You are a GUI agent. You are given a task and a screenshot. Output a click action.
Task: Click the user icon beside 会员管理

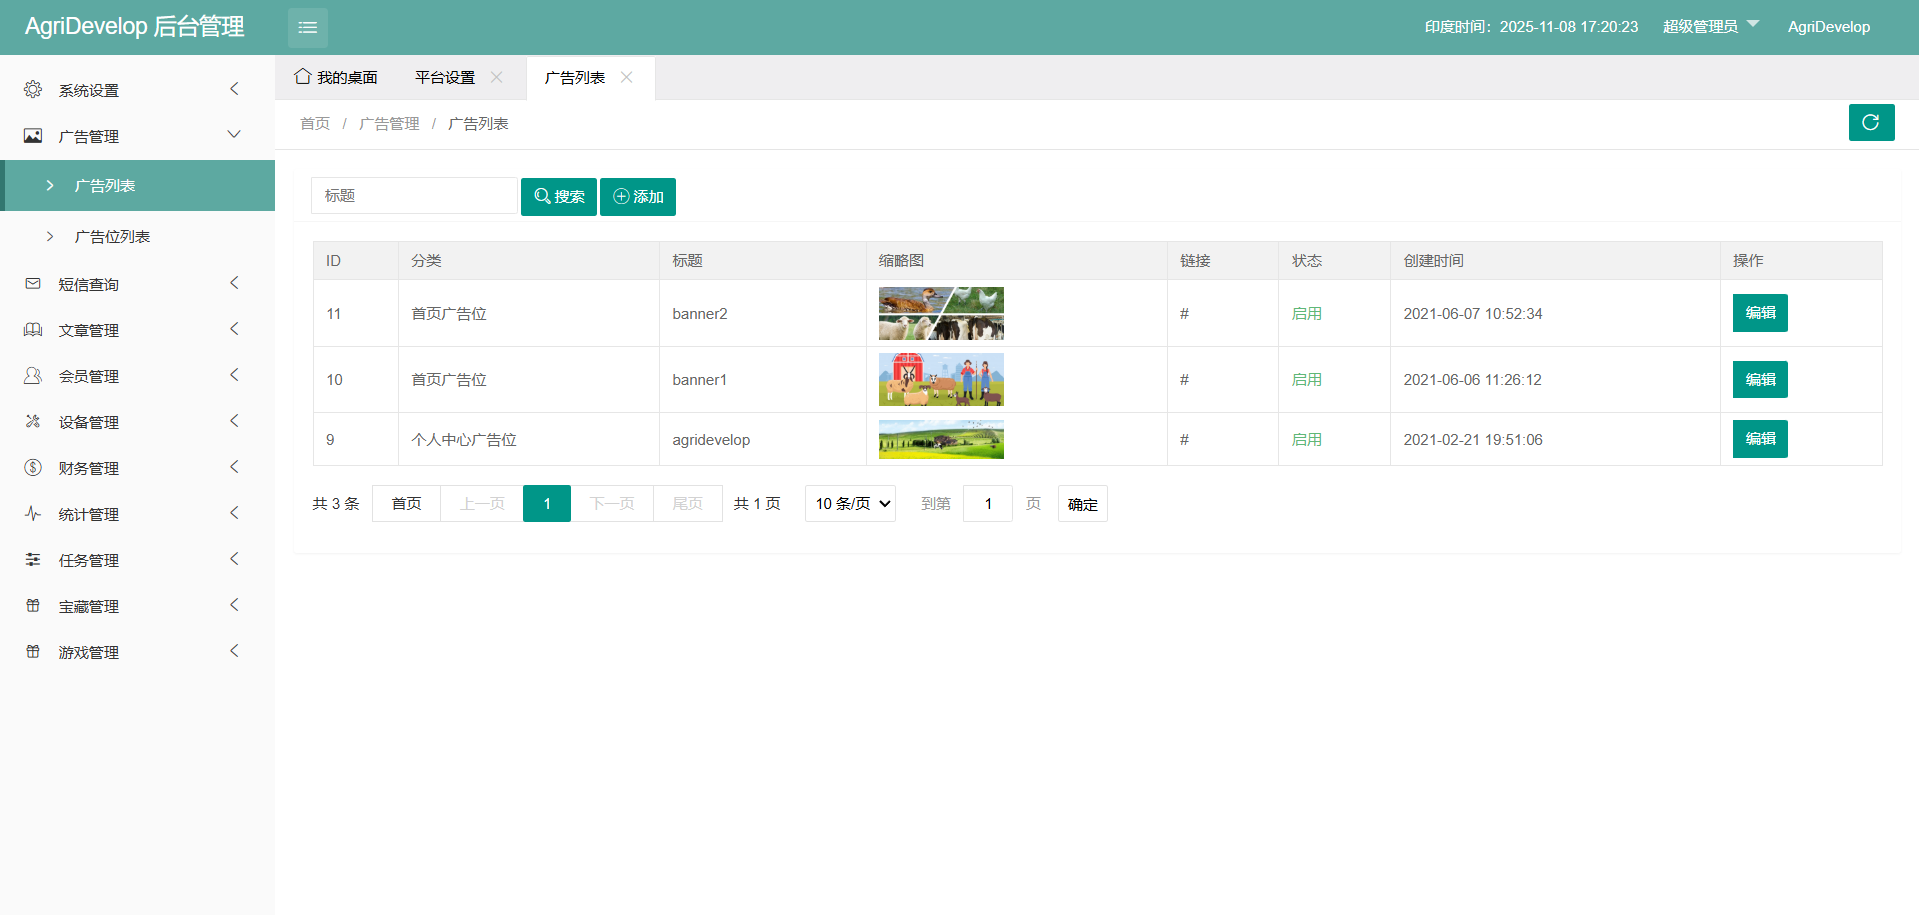click(33, 376)
